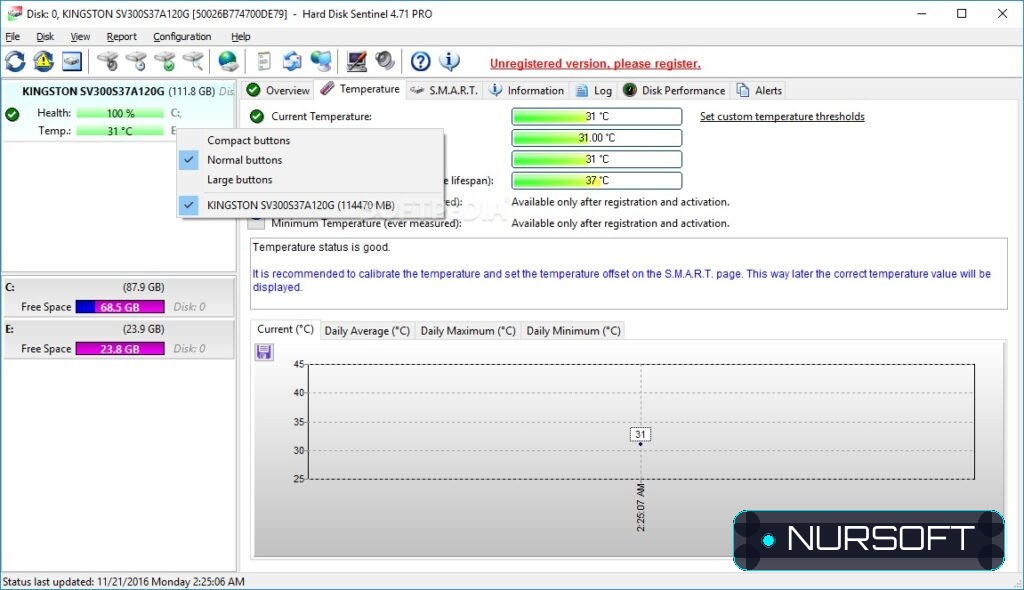Click the save graph floppy disk icon

click(264, 352)
